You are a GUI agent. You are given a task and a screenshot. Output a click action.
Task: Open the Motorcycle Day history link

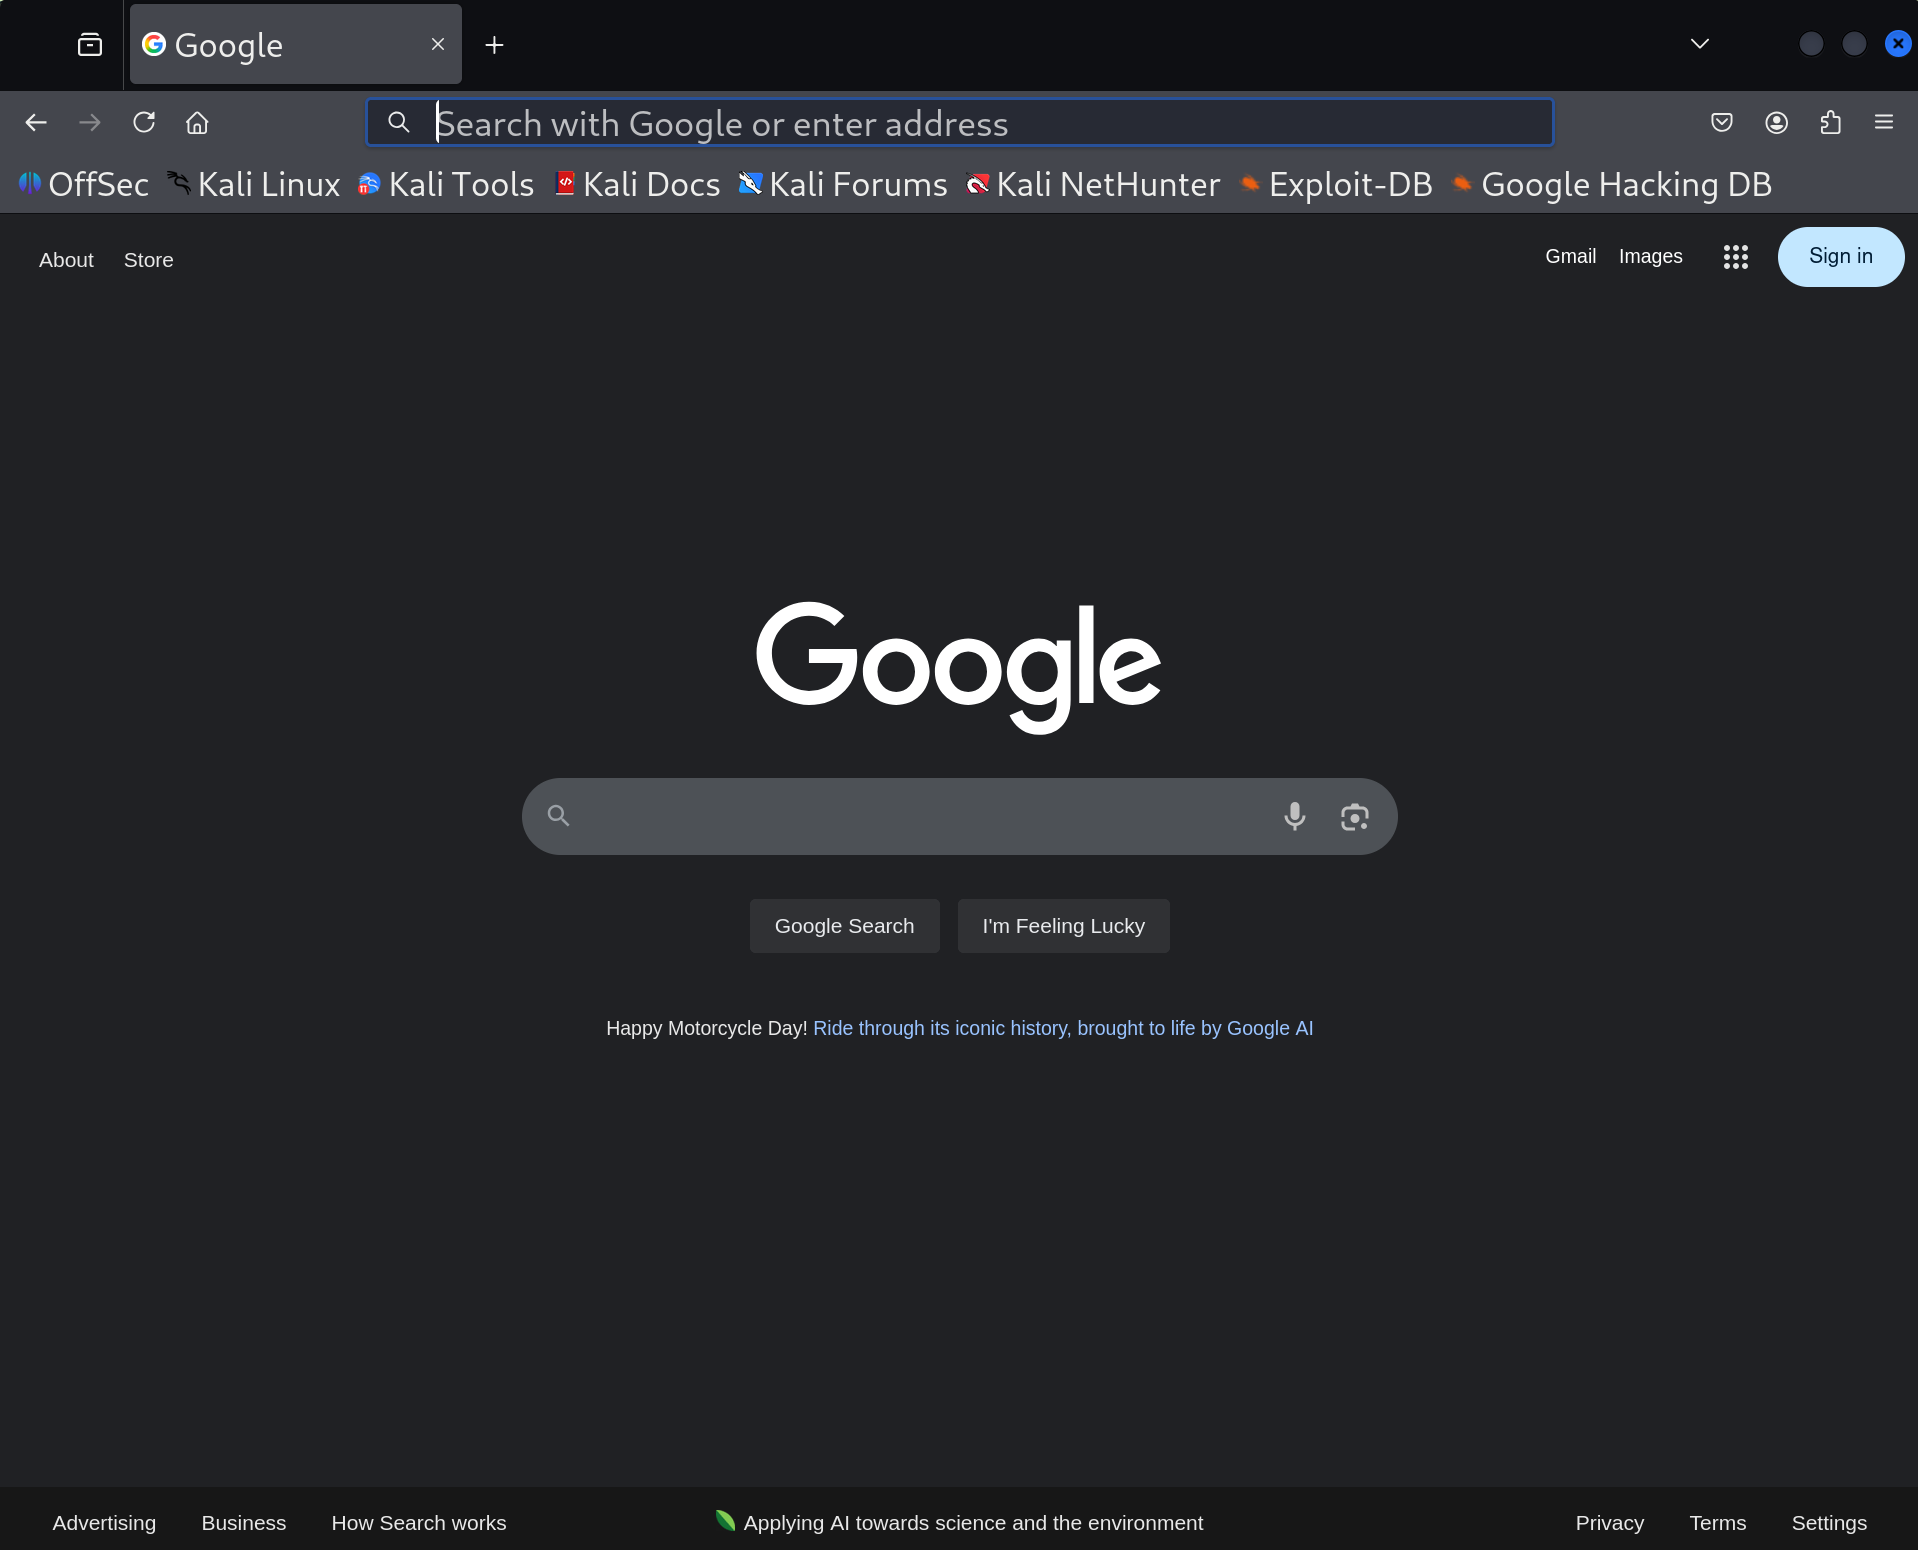tap(1063, 1028)
